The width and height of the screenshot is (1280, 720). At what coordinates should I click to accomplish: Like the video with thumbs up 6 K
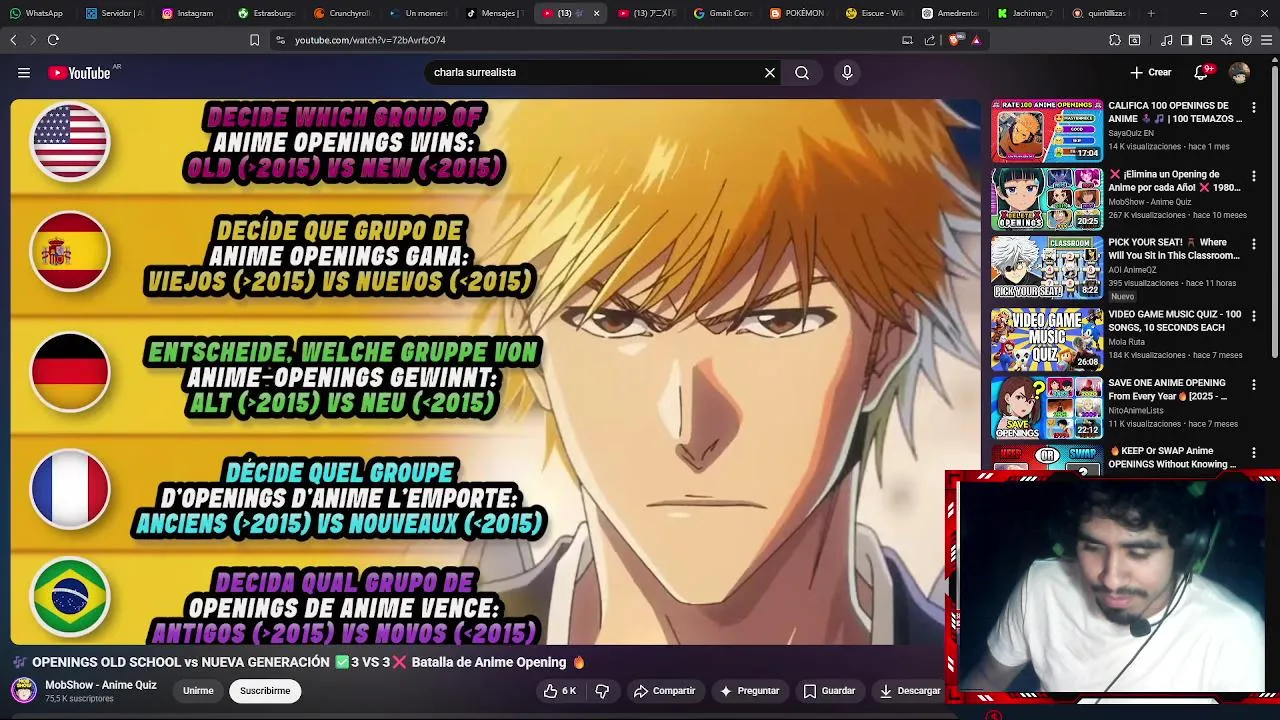click(x=560, y=691)
